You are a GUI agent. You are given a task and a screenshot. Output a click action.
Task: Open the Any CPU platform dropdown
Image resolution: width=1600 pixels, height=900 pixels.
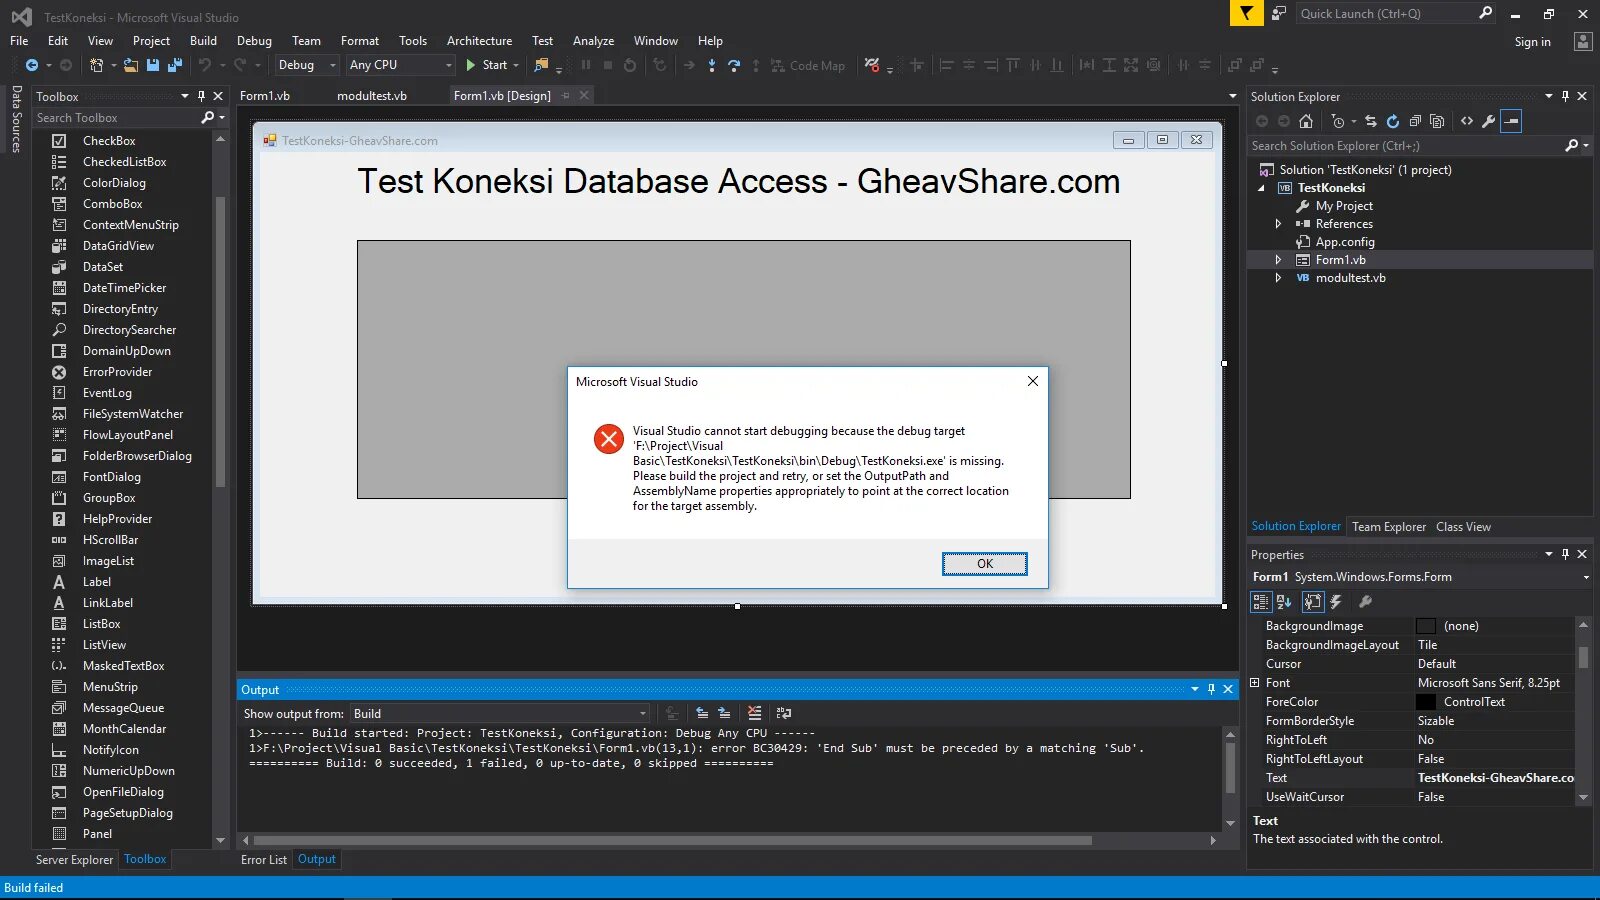401,65
